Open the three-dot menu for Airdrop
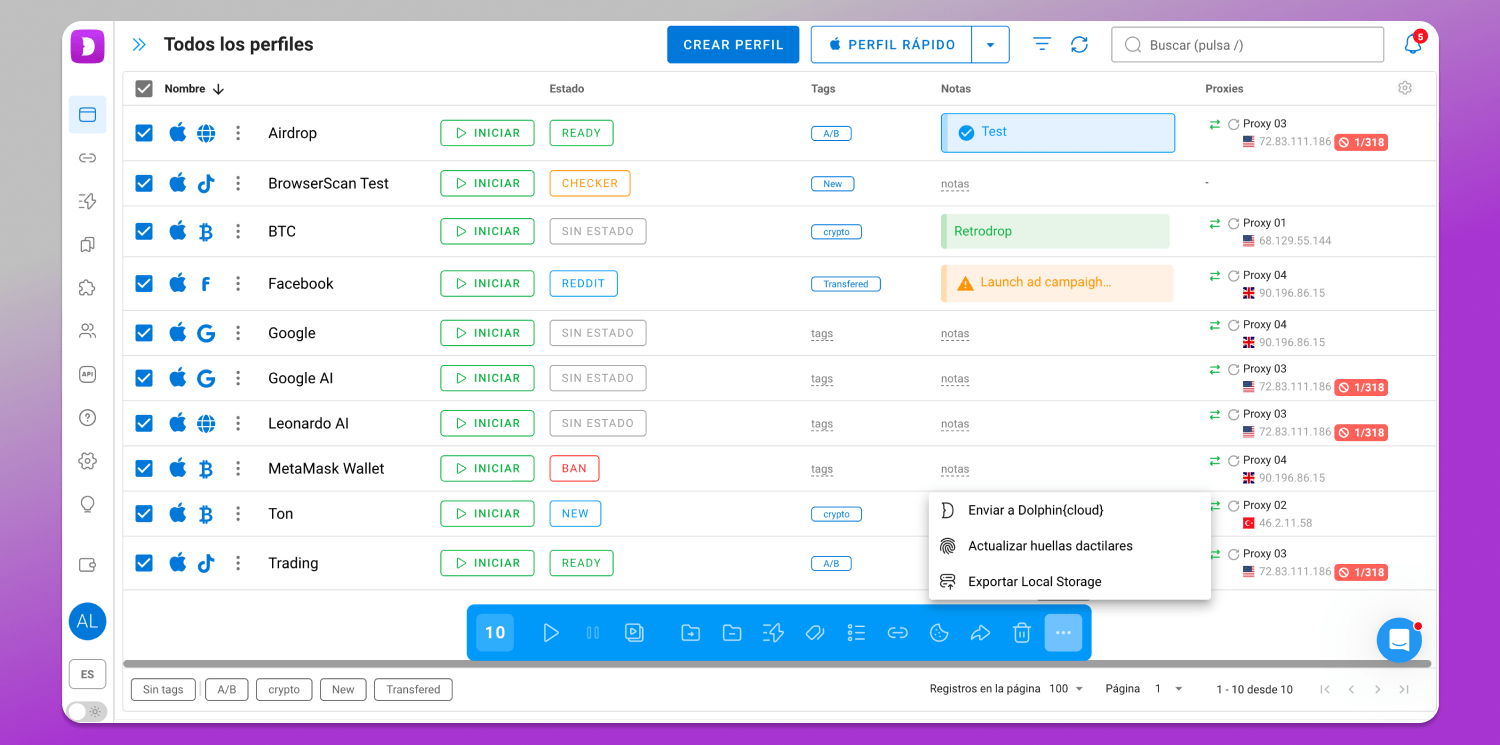 [x=238, y=133]
